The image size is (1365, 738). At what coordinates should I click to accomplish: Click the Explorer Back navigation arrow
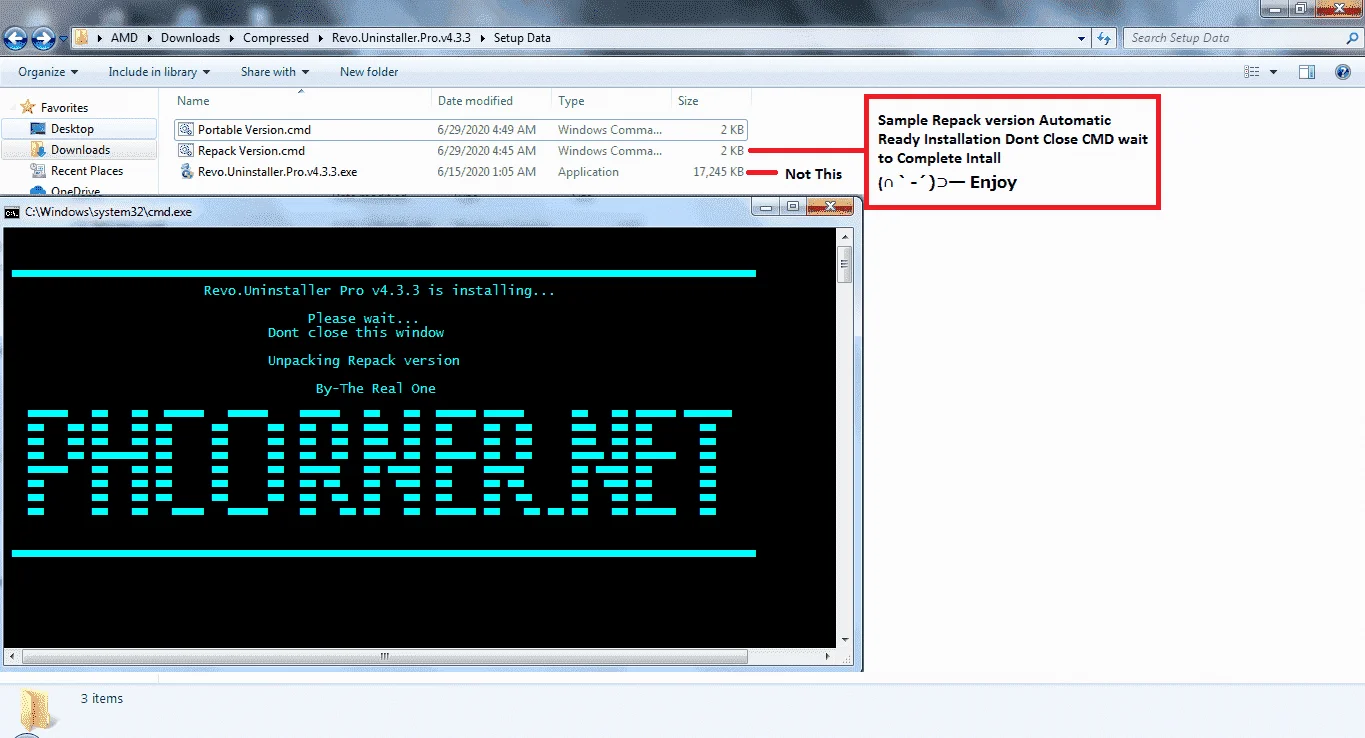15,38
